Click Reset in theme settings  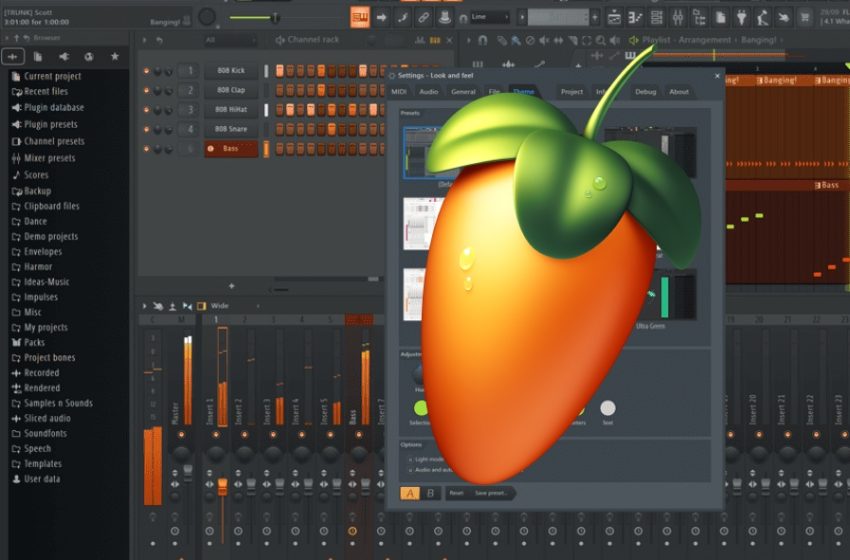click(456, 493)
